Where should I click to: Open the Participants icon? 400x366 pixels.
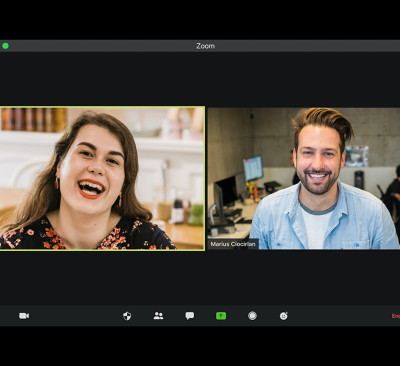coord(158,316)
